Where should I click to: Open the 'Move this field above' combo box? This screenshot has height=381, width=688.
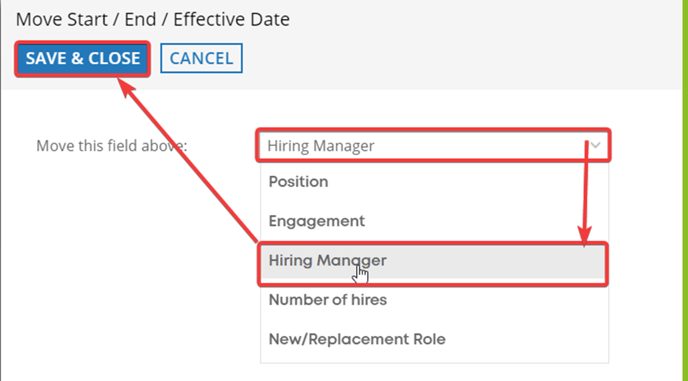click(434, 145)
